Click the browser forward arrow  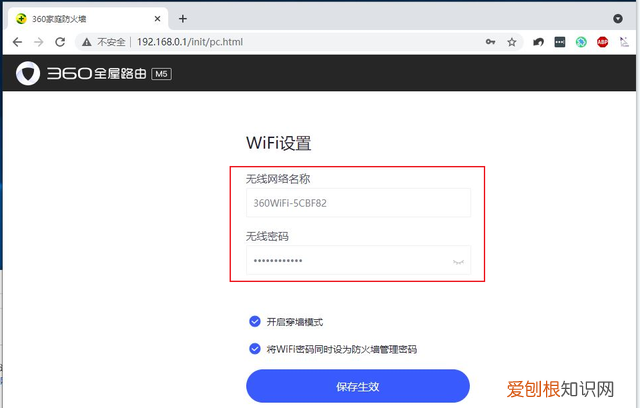(38, 42)
